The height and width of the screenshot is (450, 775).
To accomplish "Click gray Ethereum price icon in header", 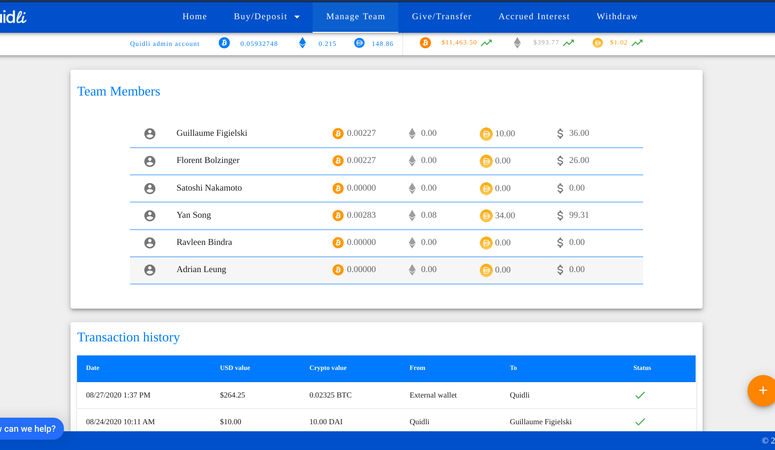I will (x=517, y=43).
